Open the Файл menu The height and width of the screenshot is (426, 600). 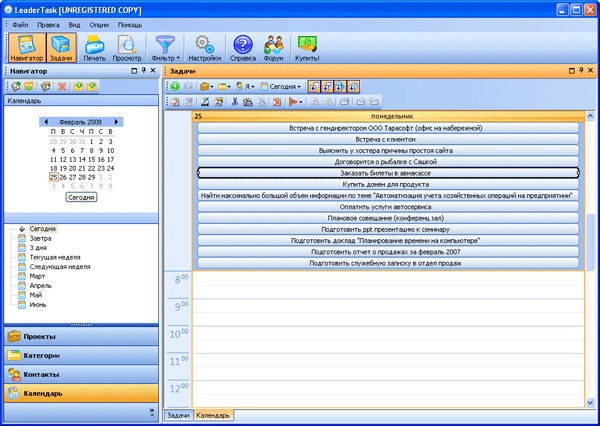(20, 25)
